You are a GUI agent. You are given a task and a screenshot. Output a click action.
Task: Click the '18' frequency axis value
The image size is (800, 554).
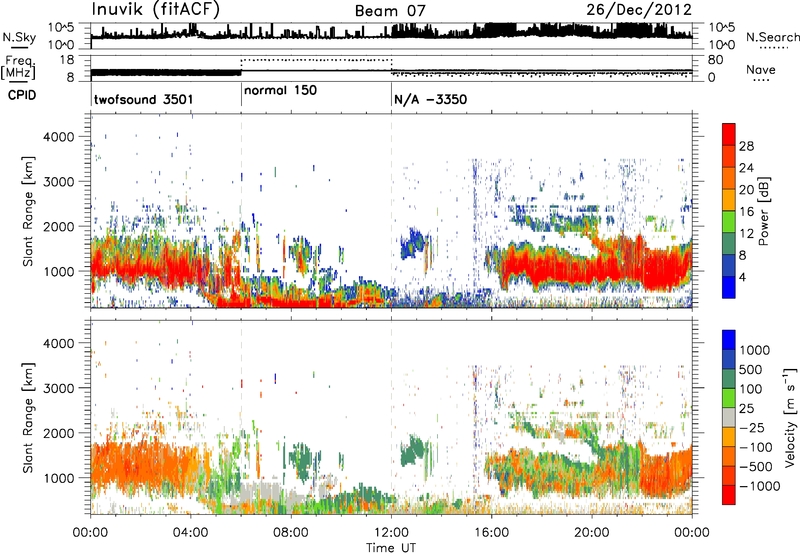tap(67, 60)
